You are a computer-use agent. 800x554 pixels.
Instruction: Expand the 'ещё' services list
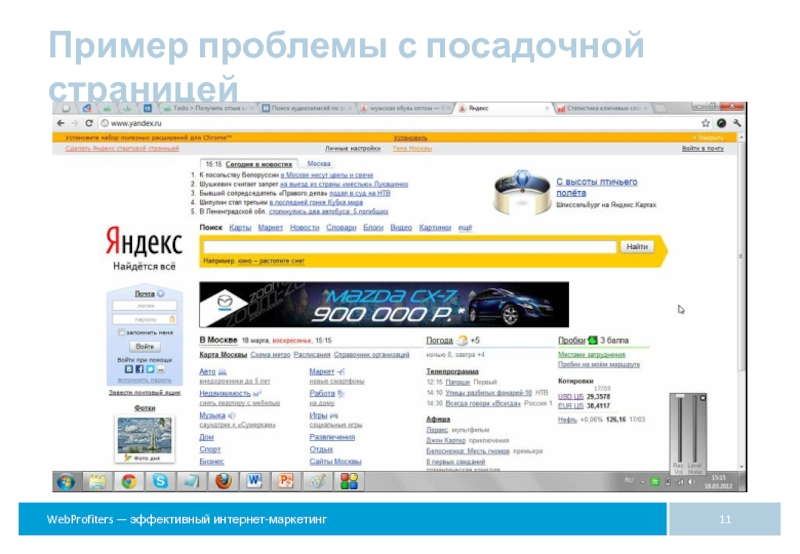click(465, 228)
